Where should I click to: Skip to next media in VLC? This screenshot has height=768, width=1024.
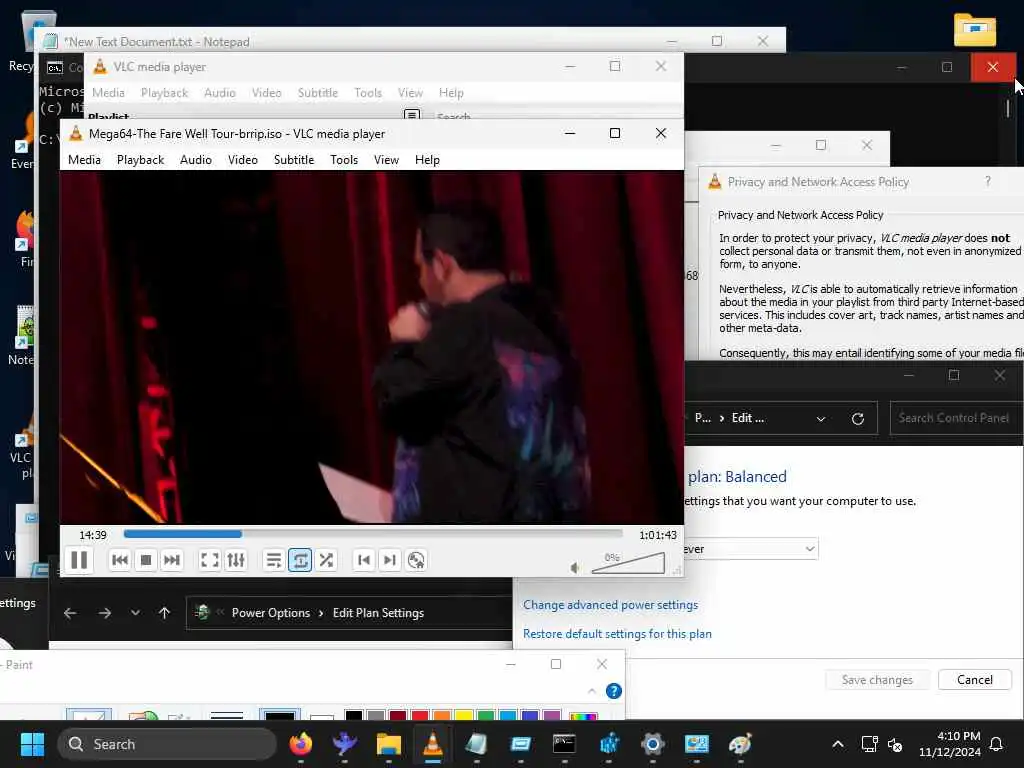click(172, 560)
